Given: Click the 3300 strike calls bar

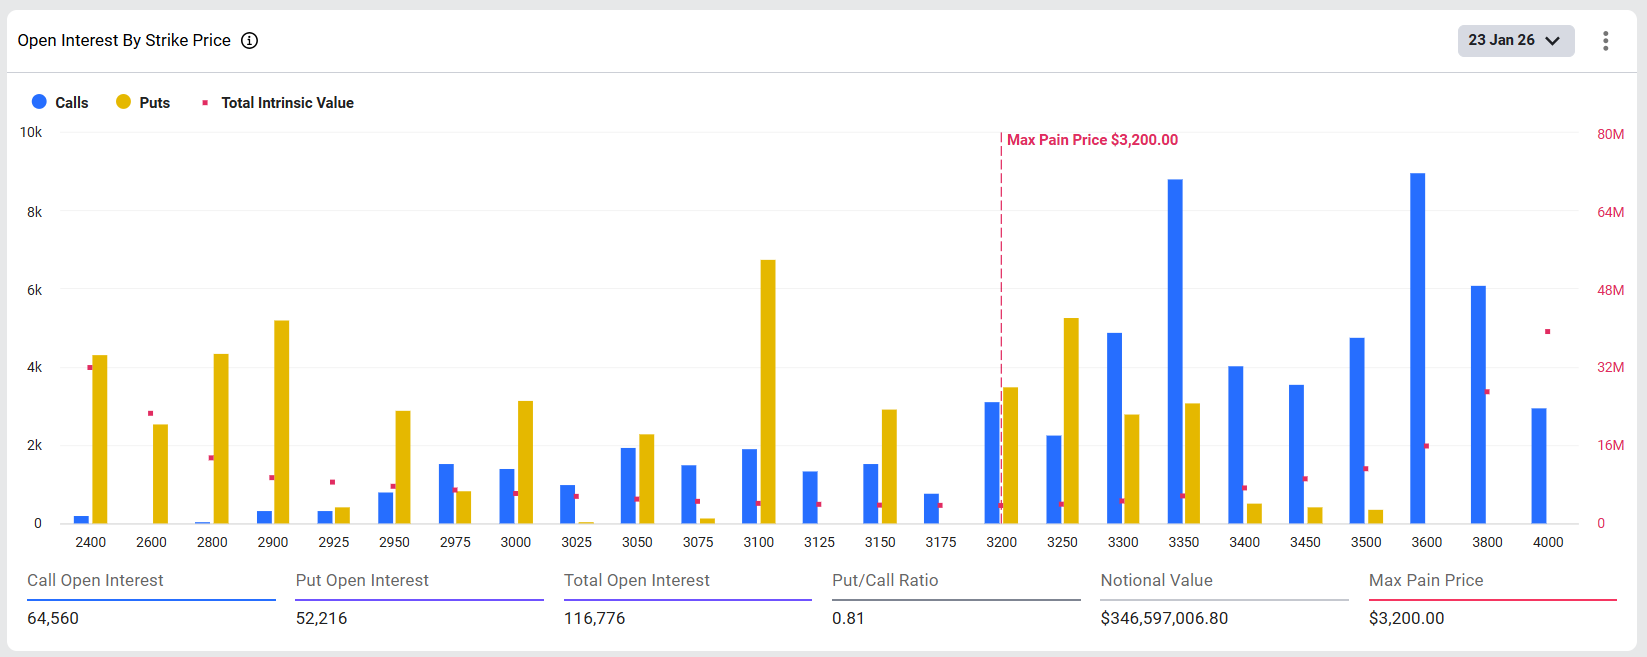Looking at the screenshot, I should point(1114,428).
